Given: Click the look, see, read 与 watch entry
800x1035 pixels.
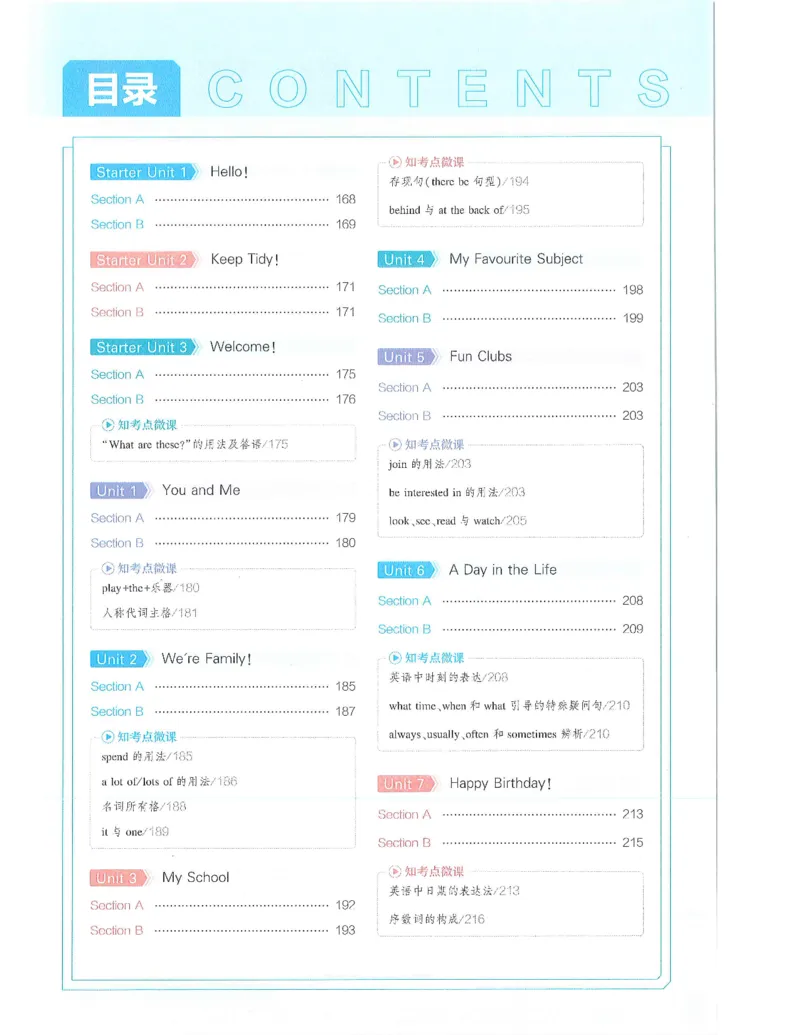Looking at the screenshot, I should (457, 521).
